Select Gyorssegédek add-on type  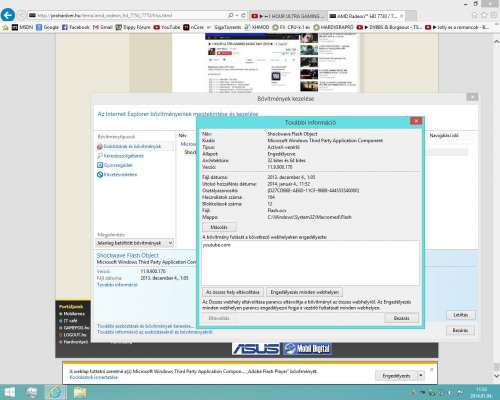click(115, 165)
